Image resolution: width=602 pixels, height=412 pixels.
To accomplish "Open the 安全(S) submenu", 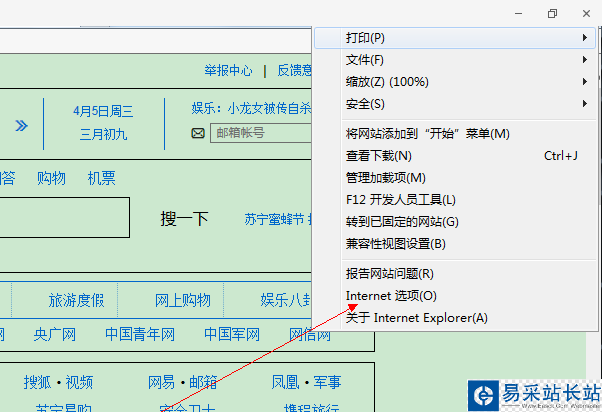I will pyautogui.click(x=455, y=104).
